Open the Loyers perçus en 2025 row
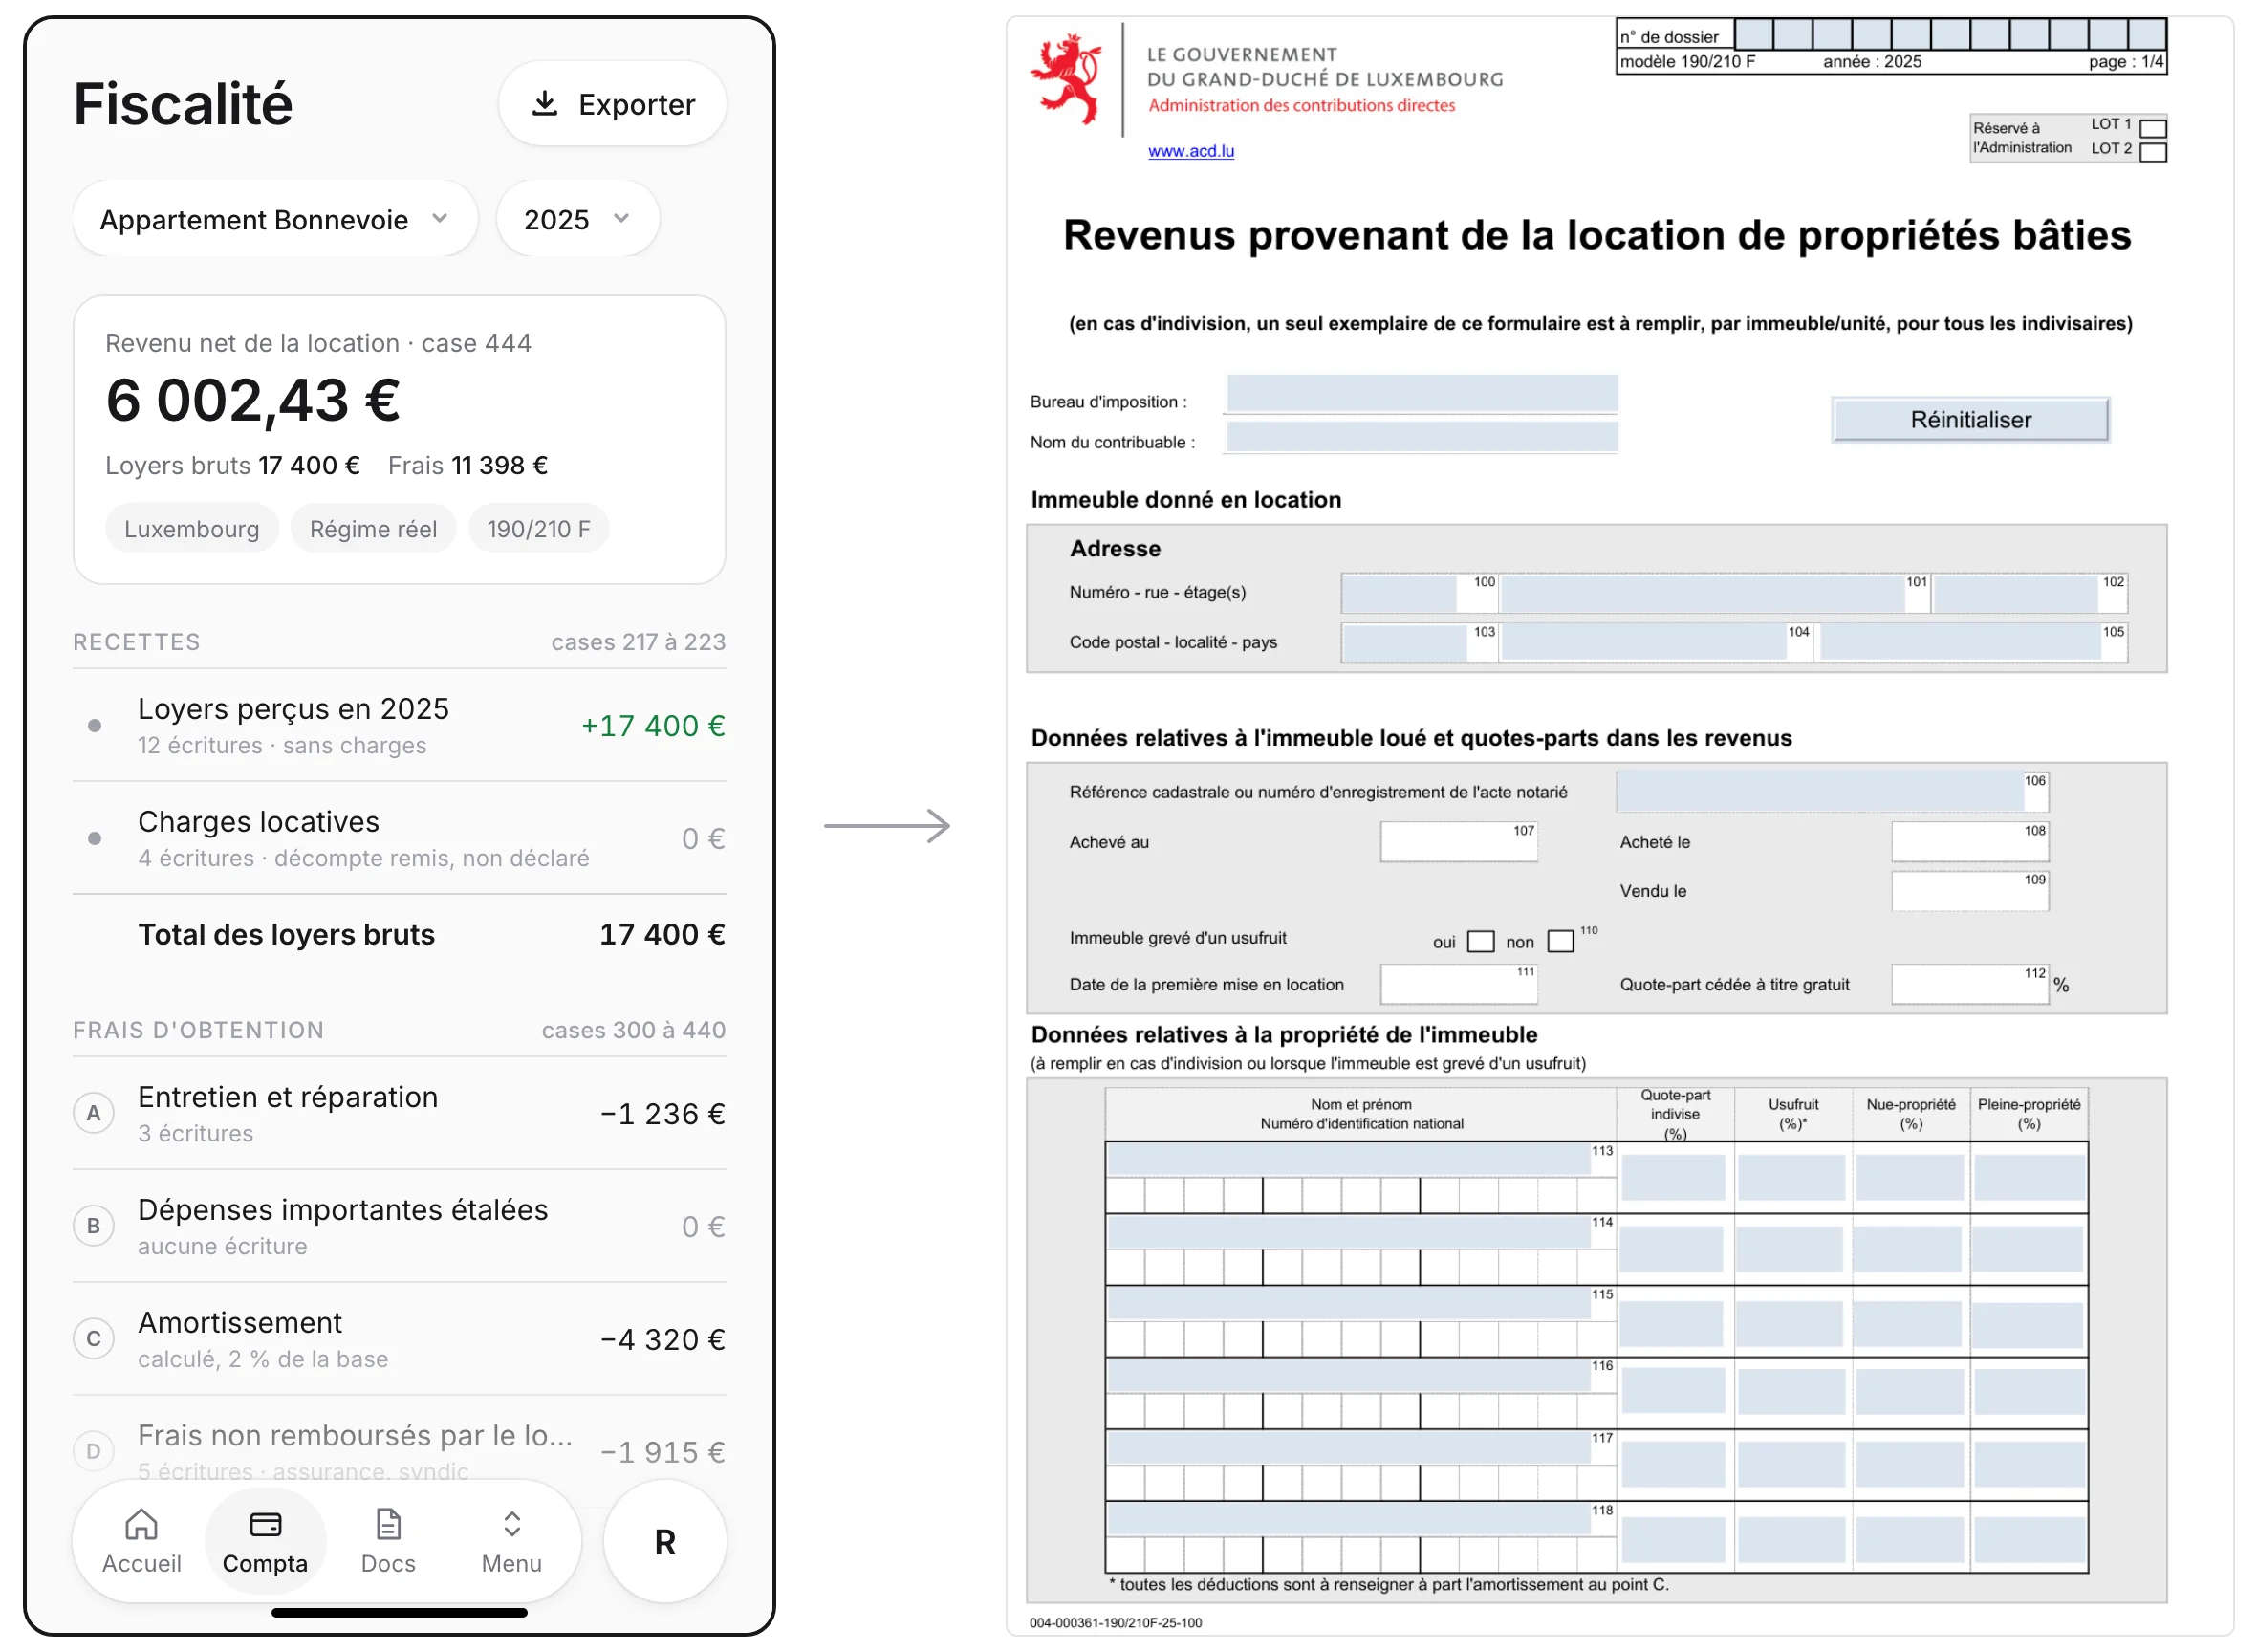Viewport: 2258px width, 1652px height. coord(399,725)
